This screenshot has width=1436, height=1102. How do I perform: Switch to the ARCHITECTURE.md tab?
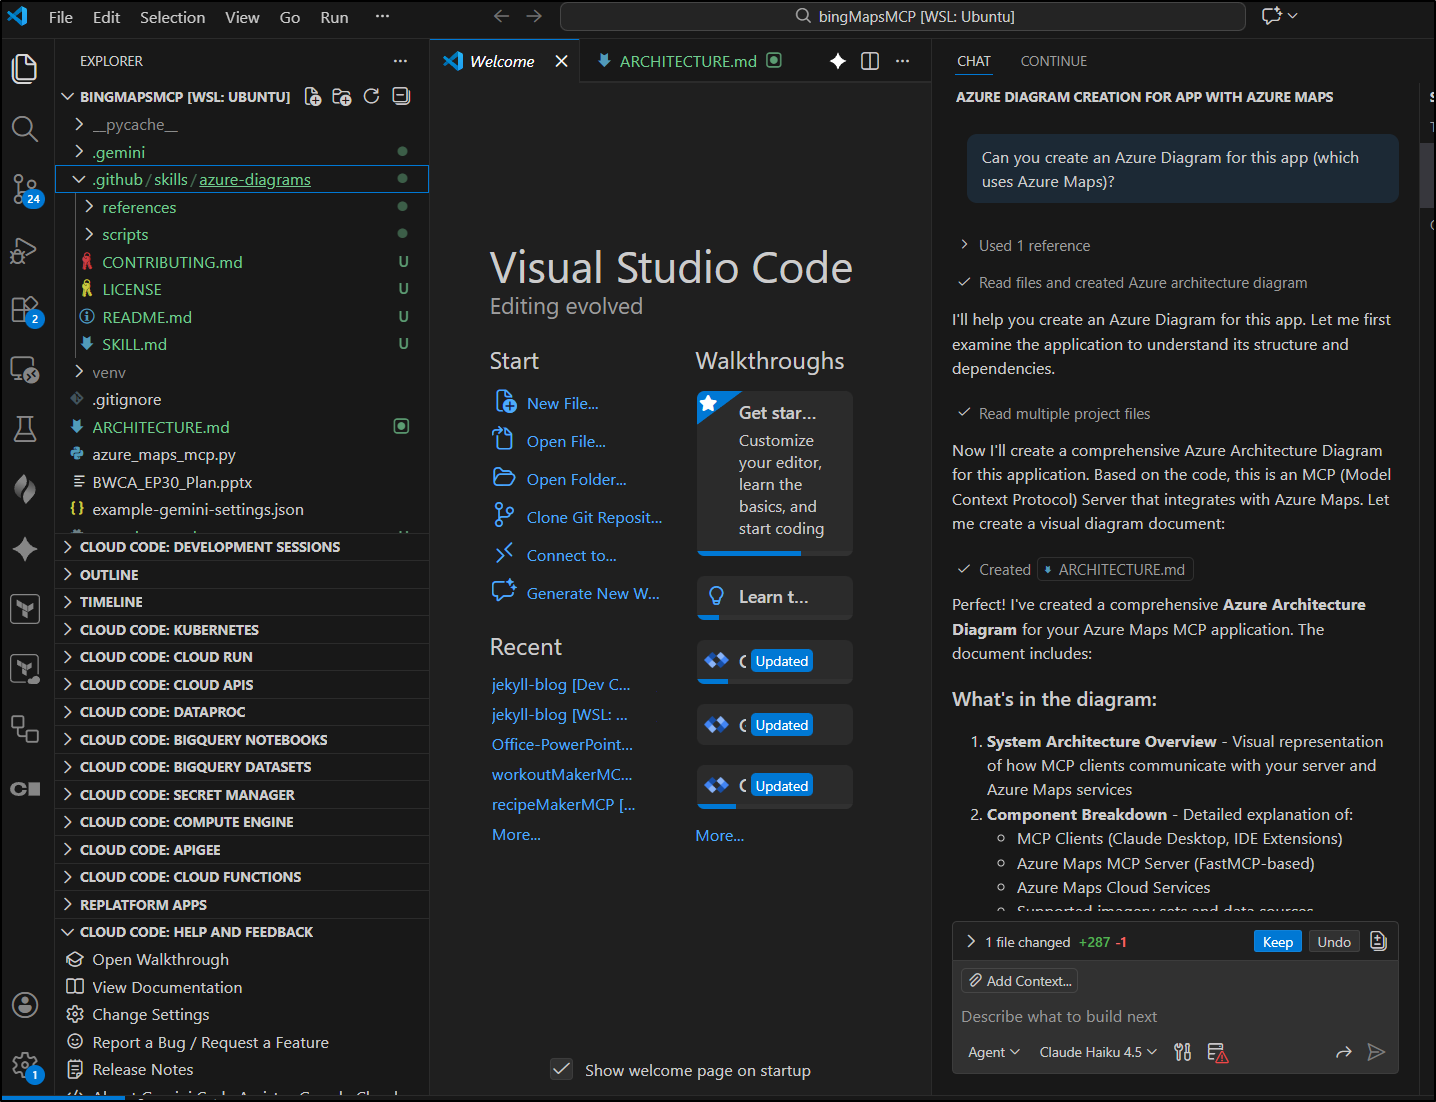click(x=687, y=61)
